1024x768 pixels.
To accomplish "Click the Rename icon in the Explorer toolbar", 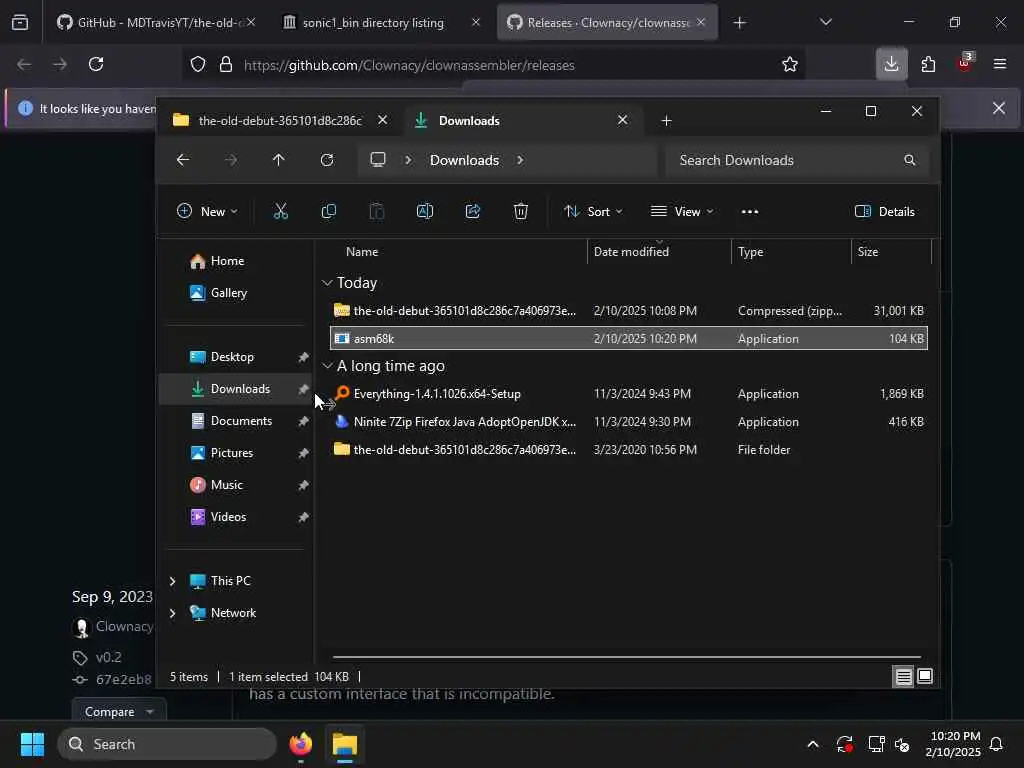I will click(424, 211).
